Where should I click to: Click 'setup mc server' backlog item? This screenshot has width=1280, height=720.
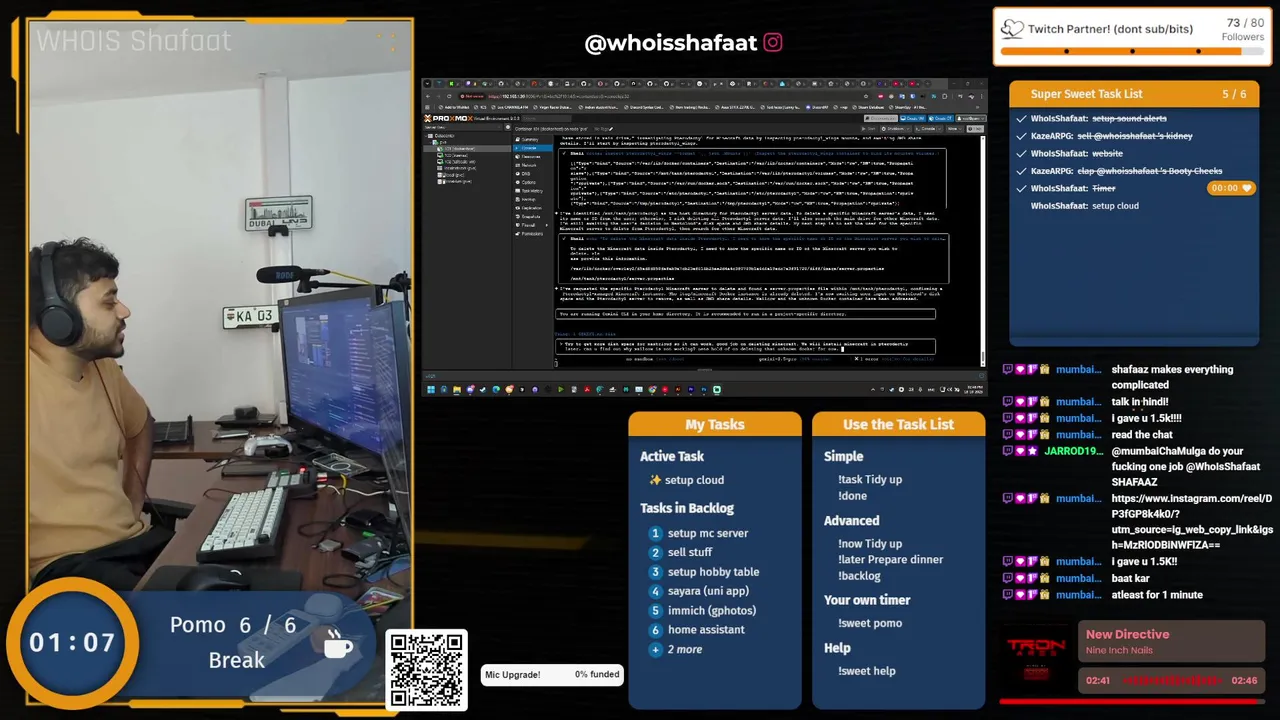tap(708, 533)
